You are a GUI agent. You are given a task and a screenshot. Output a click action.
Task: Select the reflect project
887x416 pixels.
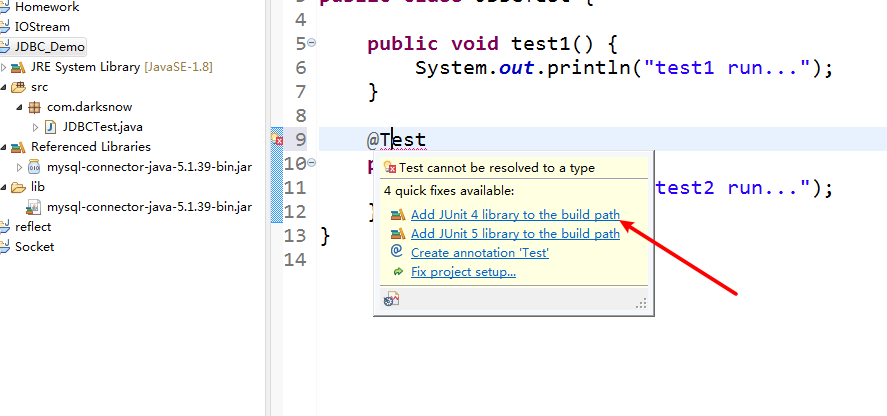33,226
